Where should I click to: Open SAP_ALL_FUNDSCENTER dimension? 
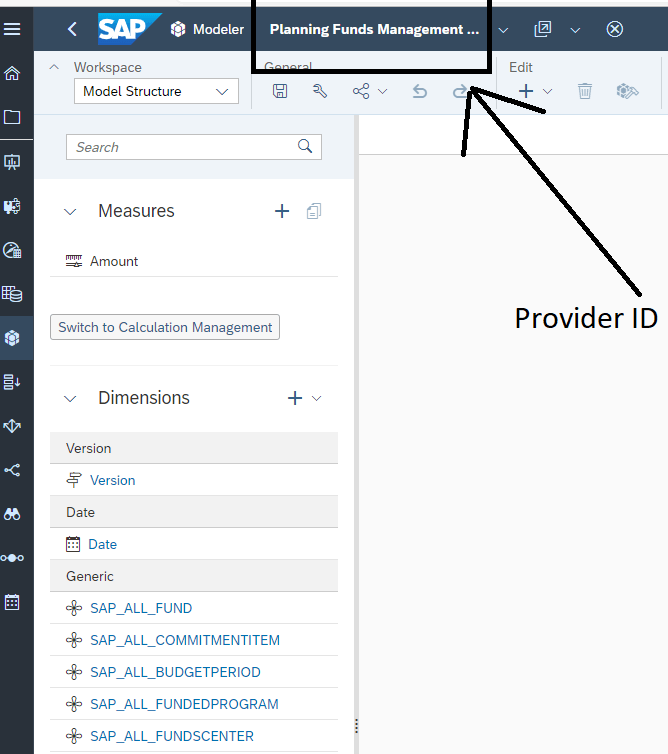click(172, 736)
